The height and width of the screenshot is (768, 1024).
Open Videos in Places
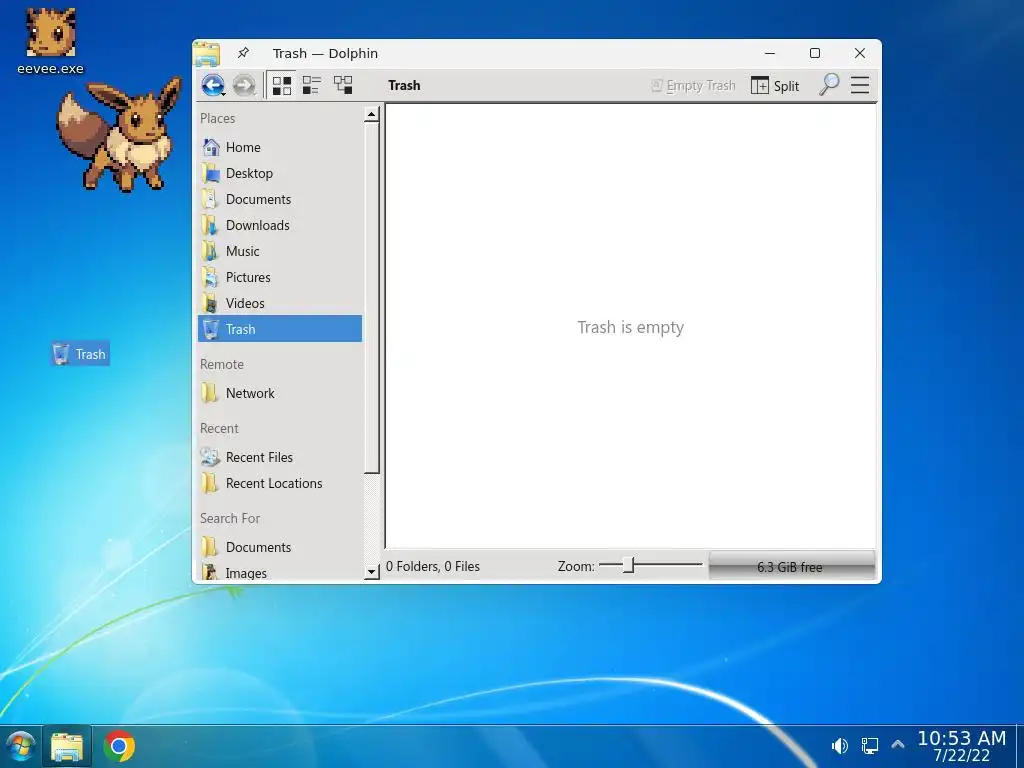pyautogui.click(x=280, y=303)
